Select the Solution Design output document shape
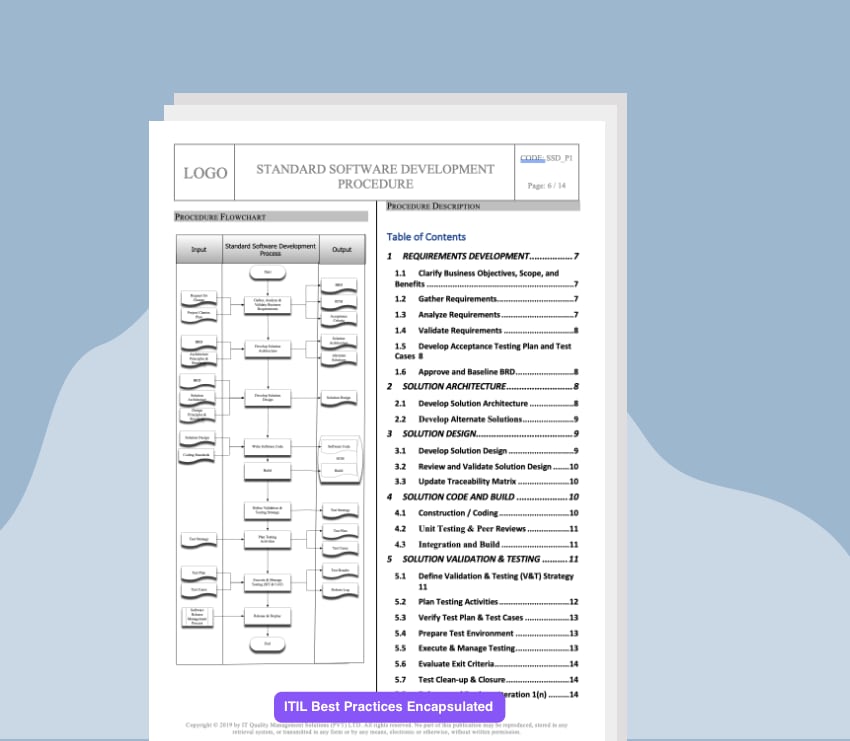 339,396
